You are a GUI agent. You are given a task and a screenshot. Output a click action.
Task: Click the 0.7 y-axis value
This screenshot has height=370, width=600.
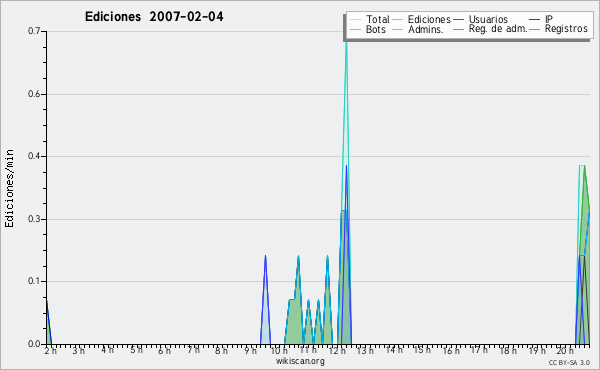[34, 31]
